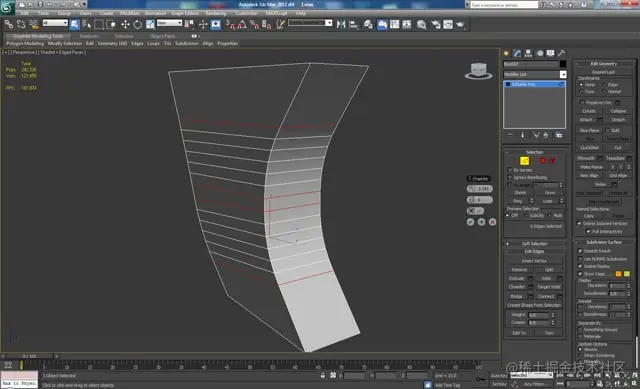Open the selection filter dropdown in toolbar

click(55, 23)
